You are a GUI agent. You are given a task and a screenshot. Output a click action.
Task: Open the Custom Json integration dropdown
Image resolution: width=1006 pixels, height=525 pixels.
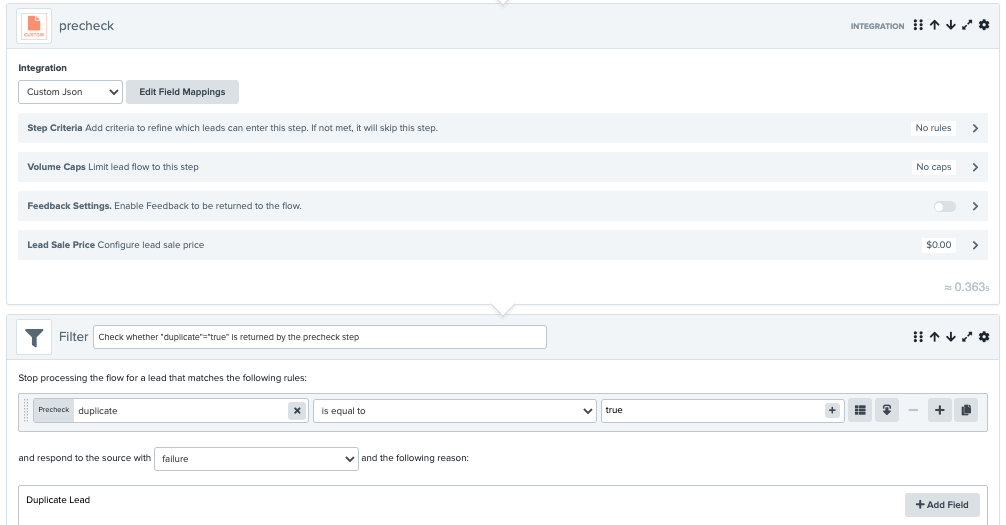[71, 92]
